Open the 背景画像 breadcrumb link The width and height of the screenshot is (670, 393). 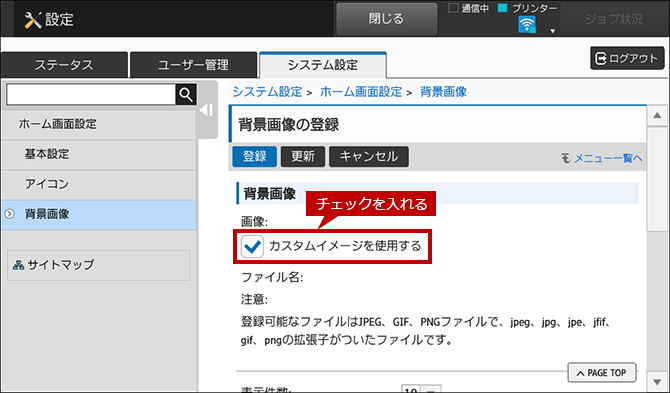(x=443, y=92)
